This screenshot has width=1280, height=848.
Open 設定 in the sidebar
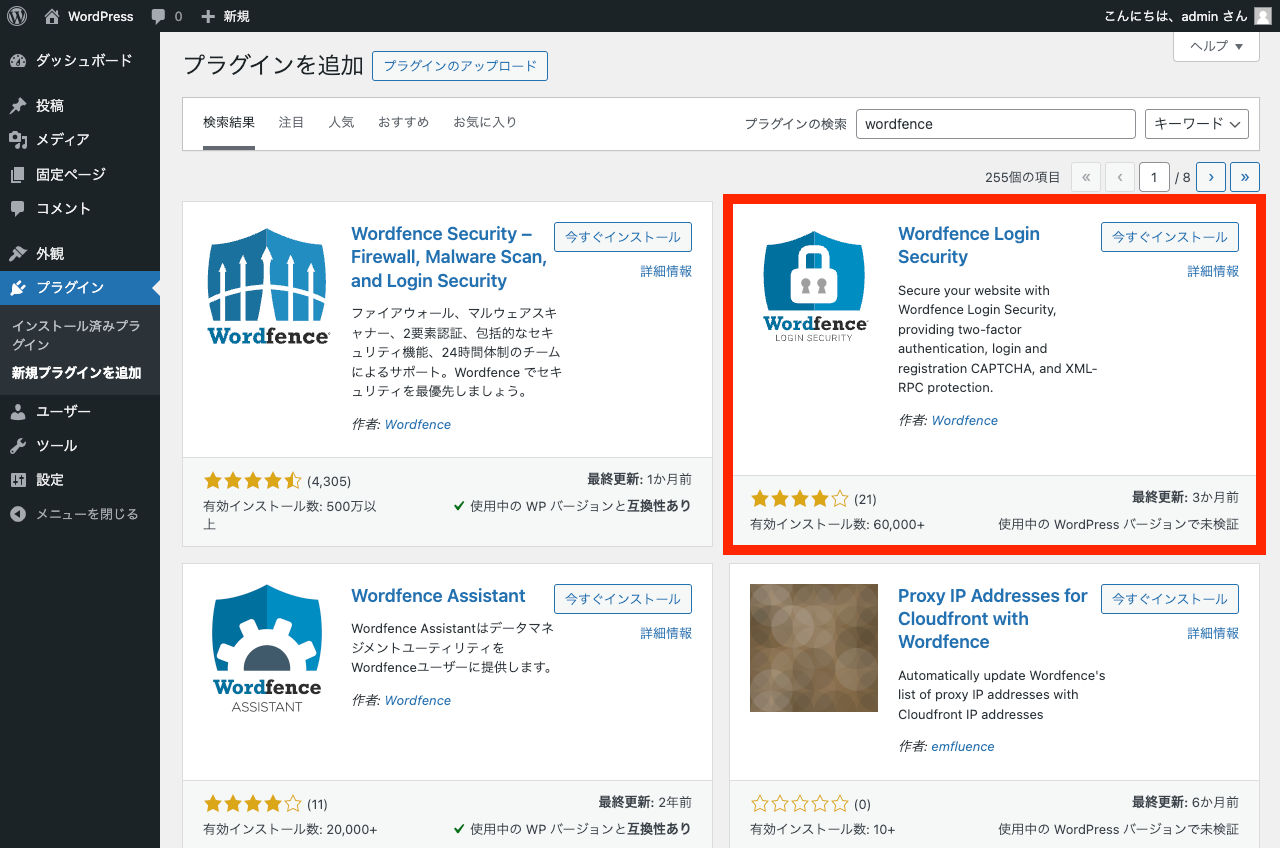click(80, 479)
